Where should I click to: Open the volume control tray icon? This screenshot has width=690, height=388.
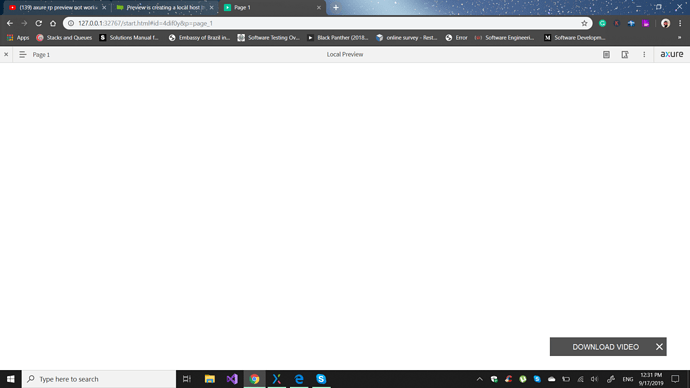[595, 379]
